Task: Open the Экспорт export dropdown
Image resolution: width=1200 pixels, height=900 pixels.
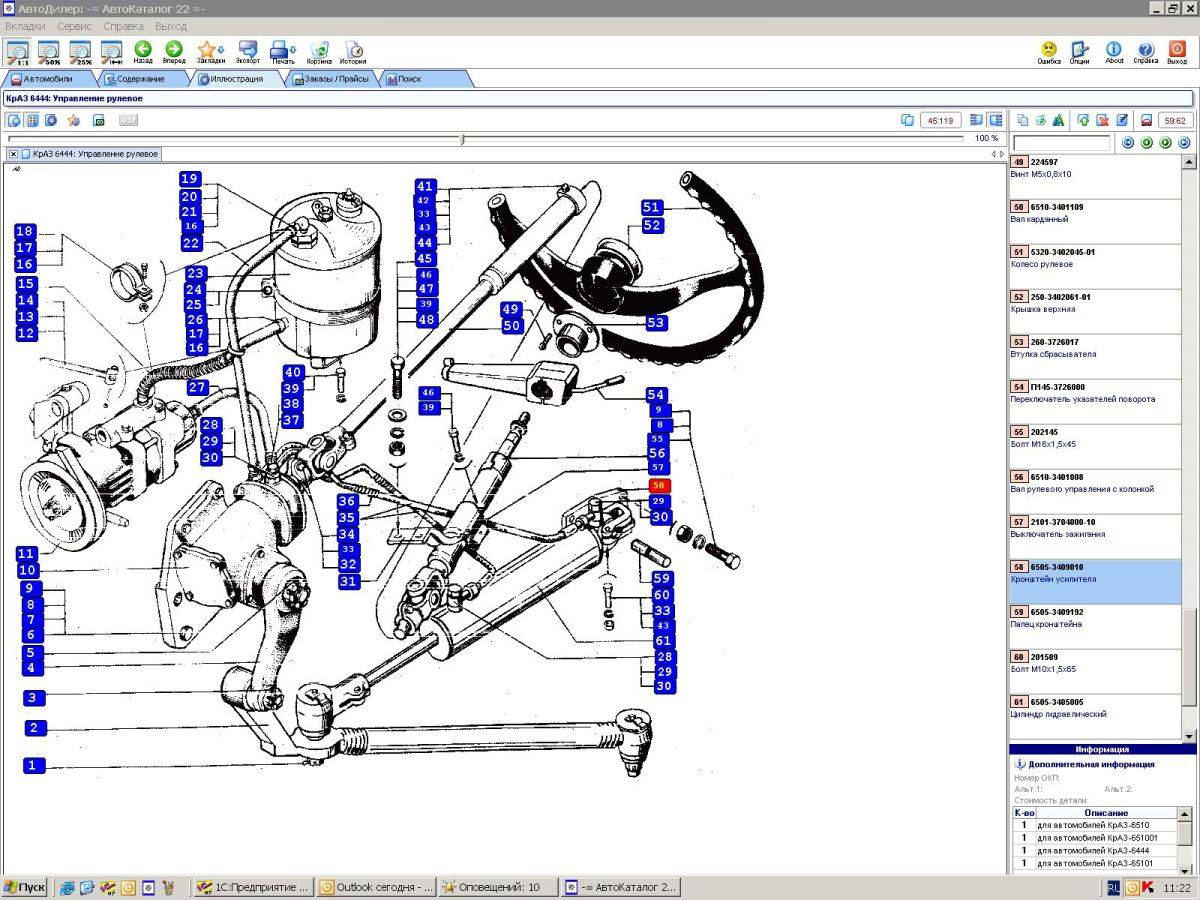Action: pos(248,52)
